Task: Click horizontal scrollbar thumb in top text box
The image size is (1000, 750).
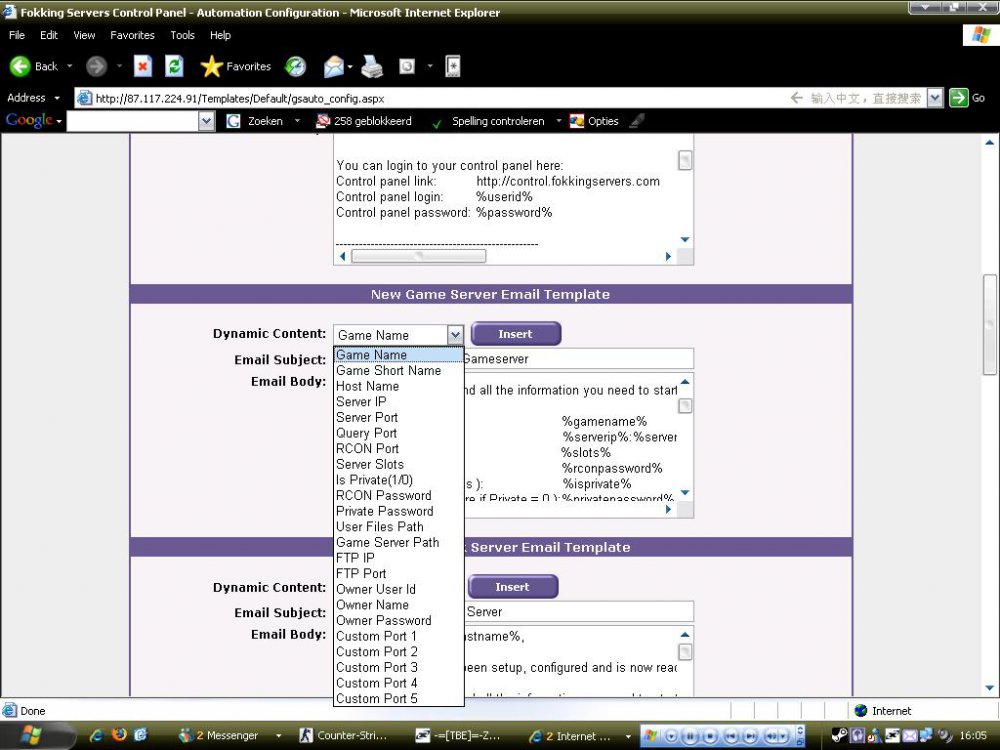Action: pyautogui.click(x=418, y=256)
